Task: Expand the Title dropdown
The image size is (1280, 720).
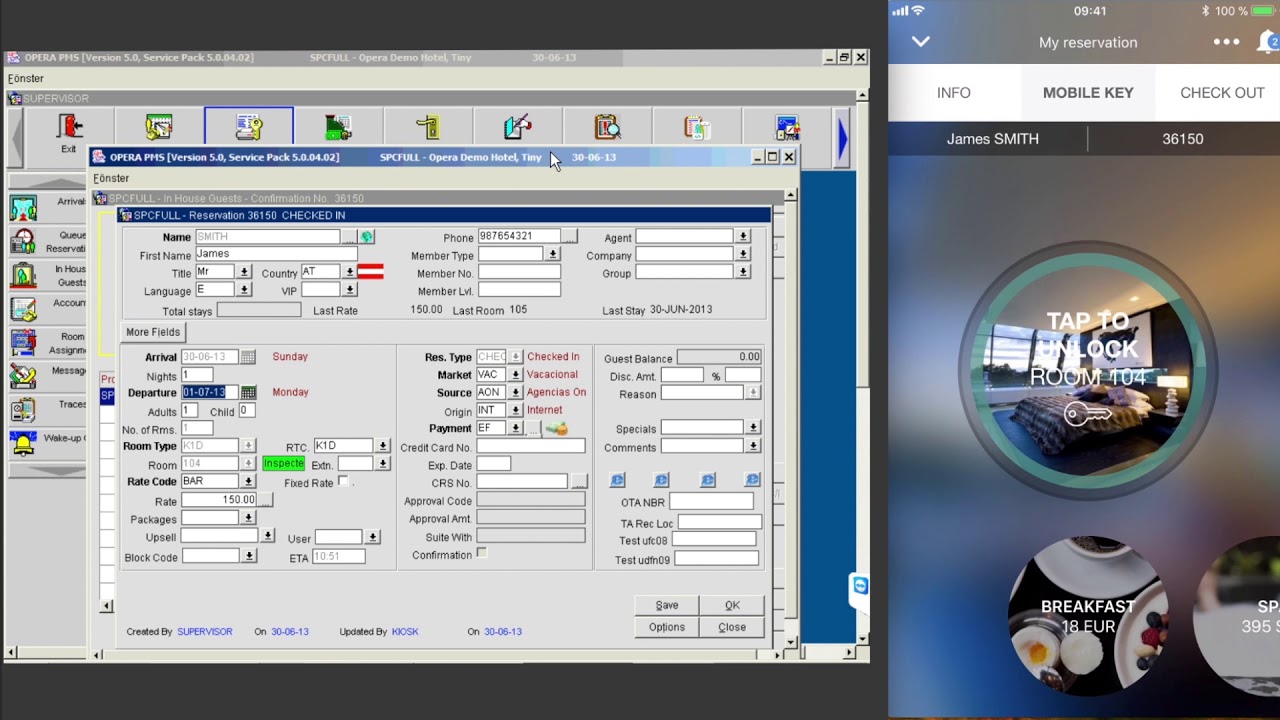Action: [x=244, y=272]
